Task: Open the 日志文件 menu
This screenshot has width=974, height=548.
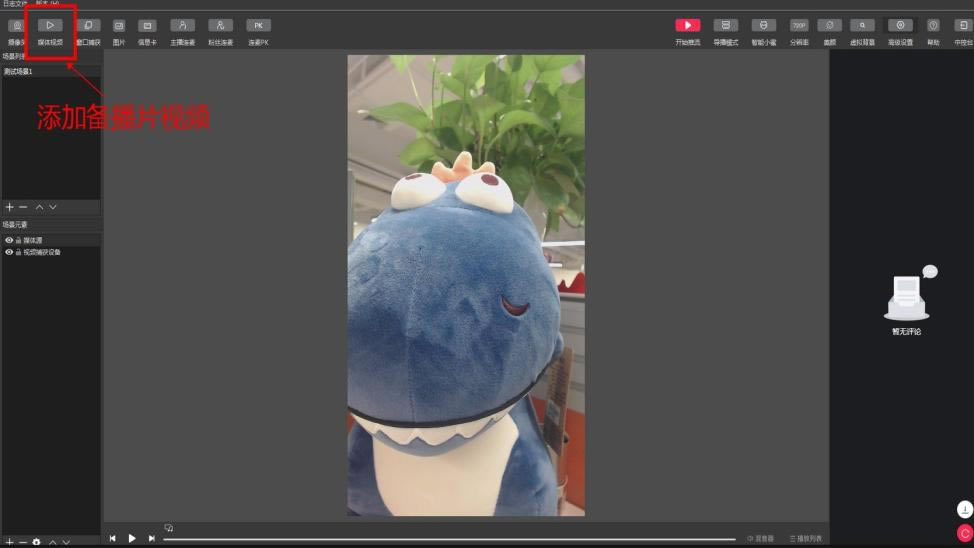Action: point(16,4)
